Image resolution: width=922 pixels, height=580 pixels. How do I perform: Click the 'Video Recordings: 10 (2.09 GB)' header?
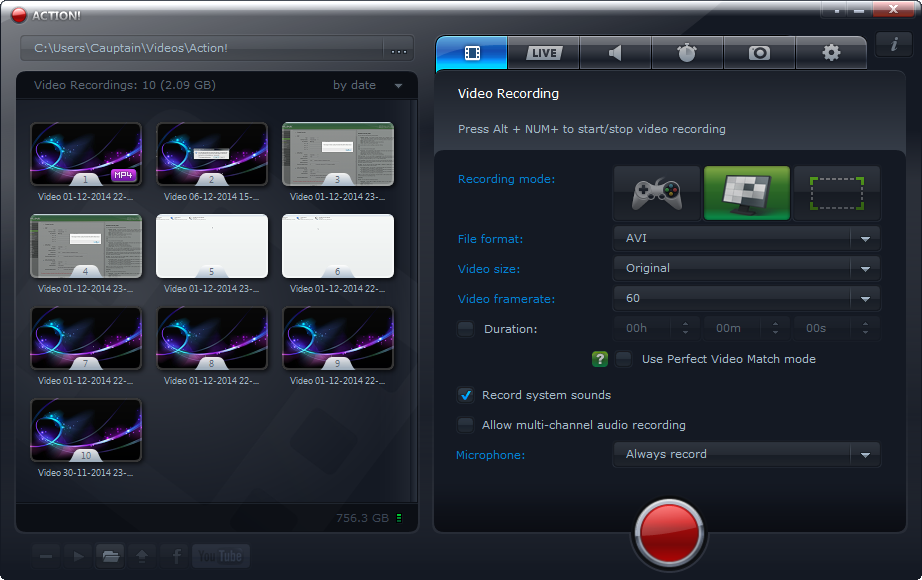click(125, 85)
